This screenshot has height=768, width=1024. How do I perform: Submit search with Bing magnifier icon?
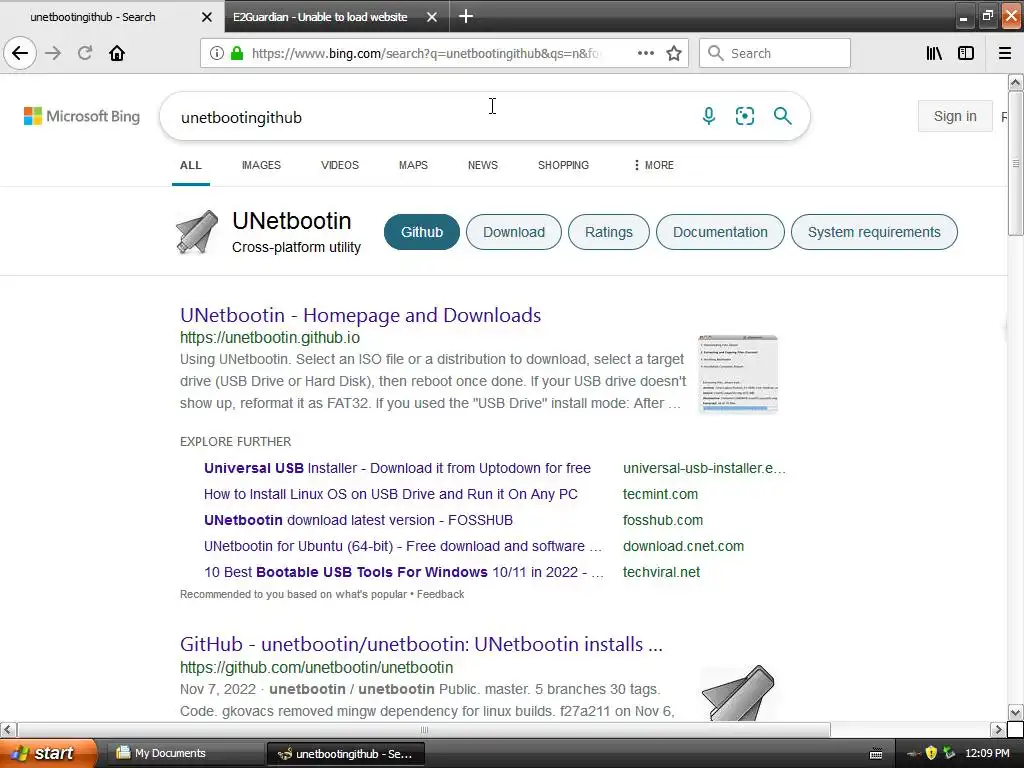click(x=782, y=116)
